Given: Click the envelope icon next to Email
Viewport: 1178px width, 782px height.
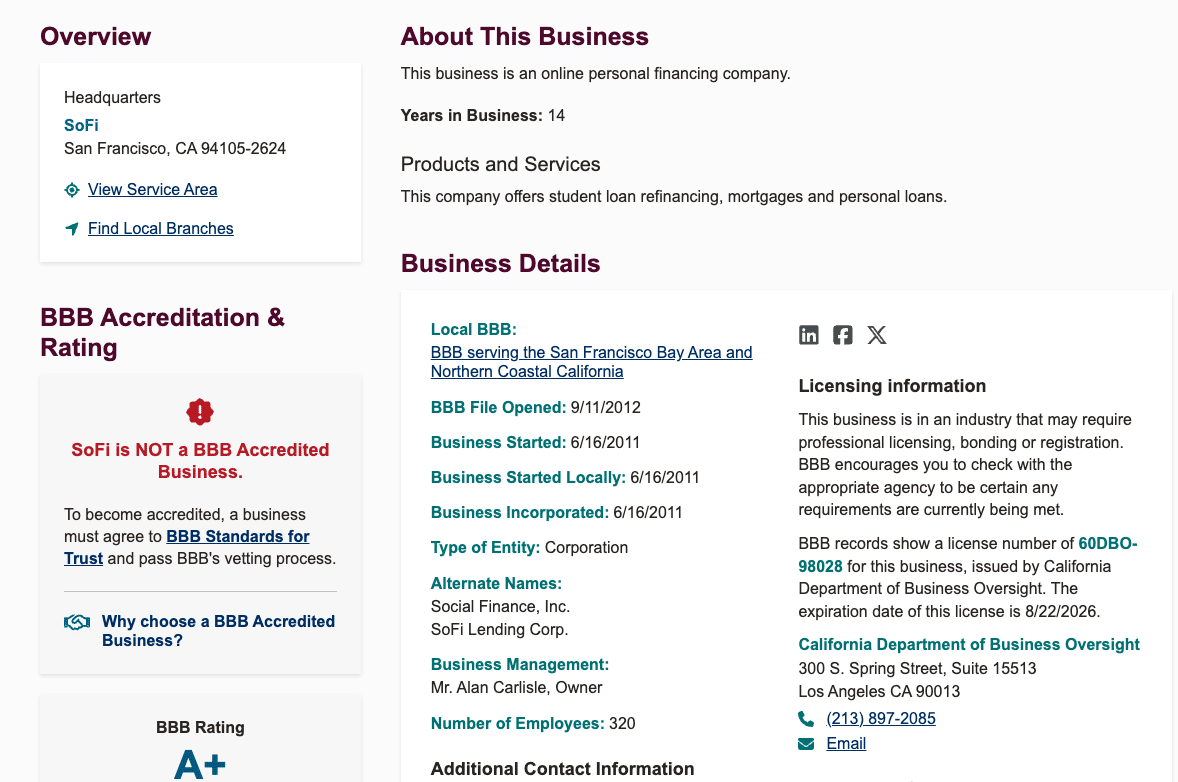Looking at the screenshot, I should coord(806,743).
